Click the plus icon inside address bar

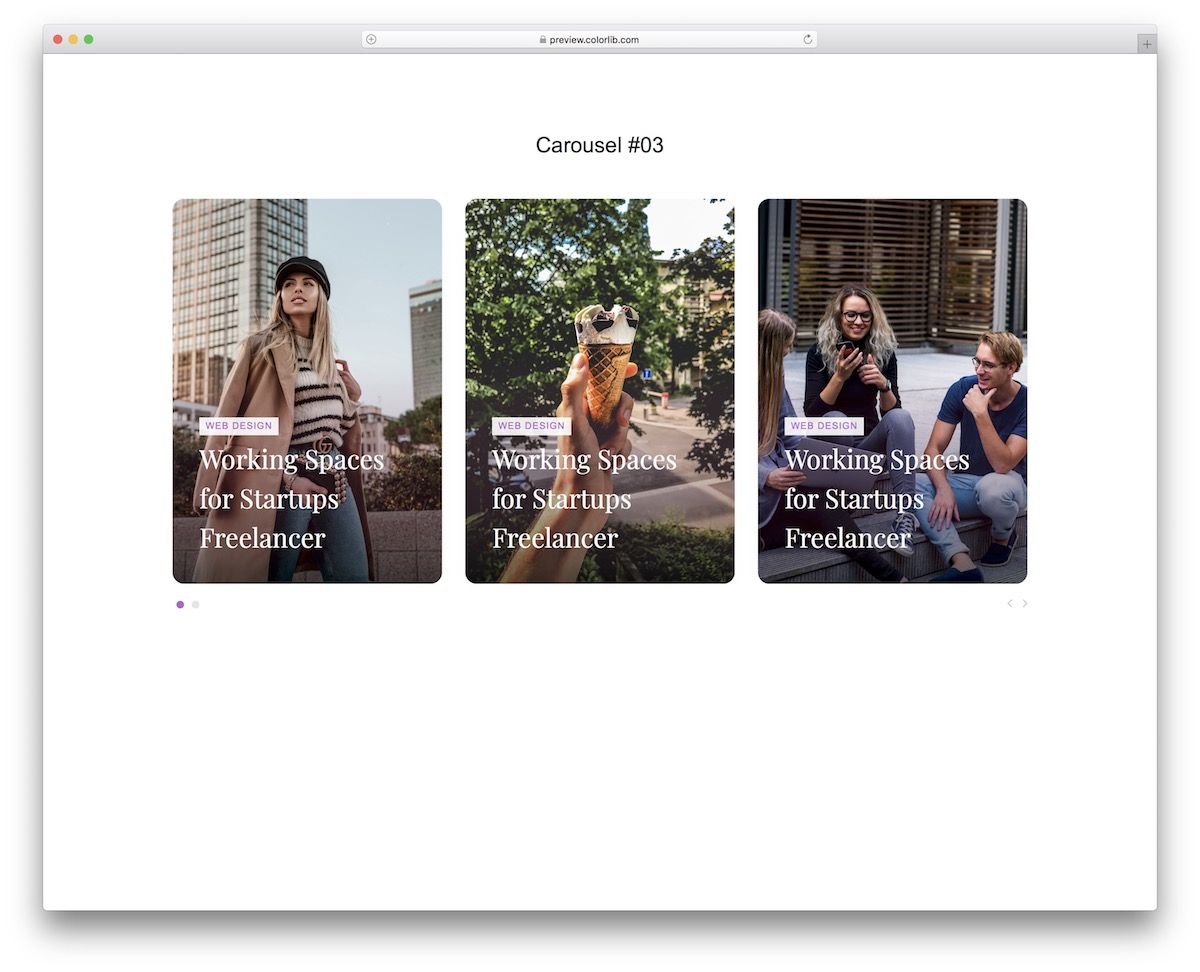371,40
